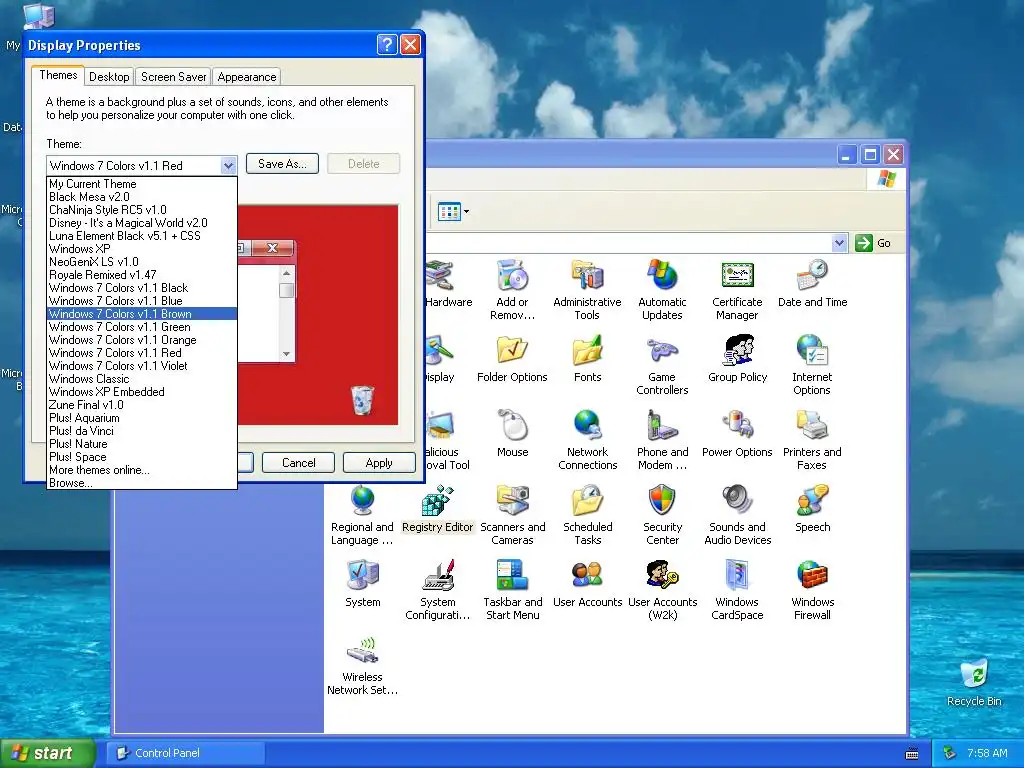
Task: Choose Windows XP theme from list
Action: [x=142, y=249]
